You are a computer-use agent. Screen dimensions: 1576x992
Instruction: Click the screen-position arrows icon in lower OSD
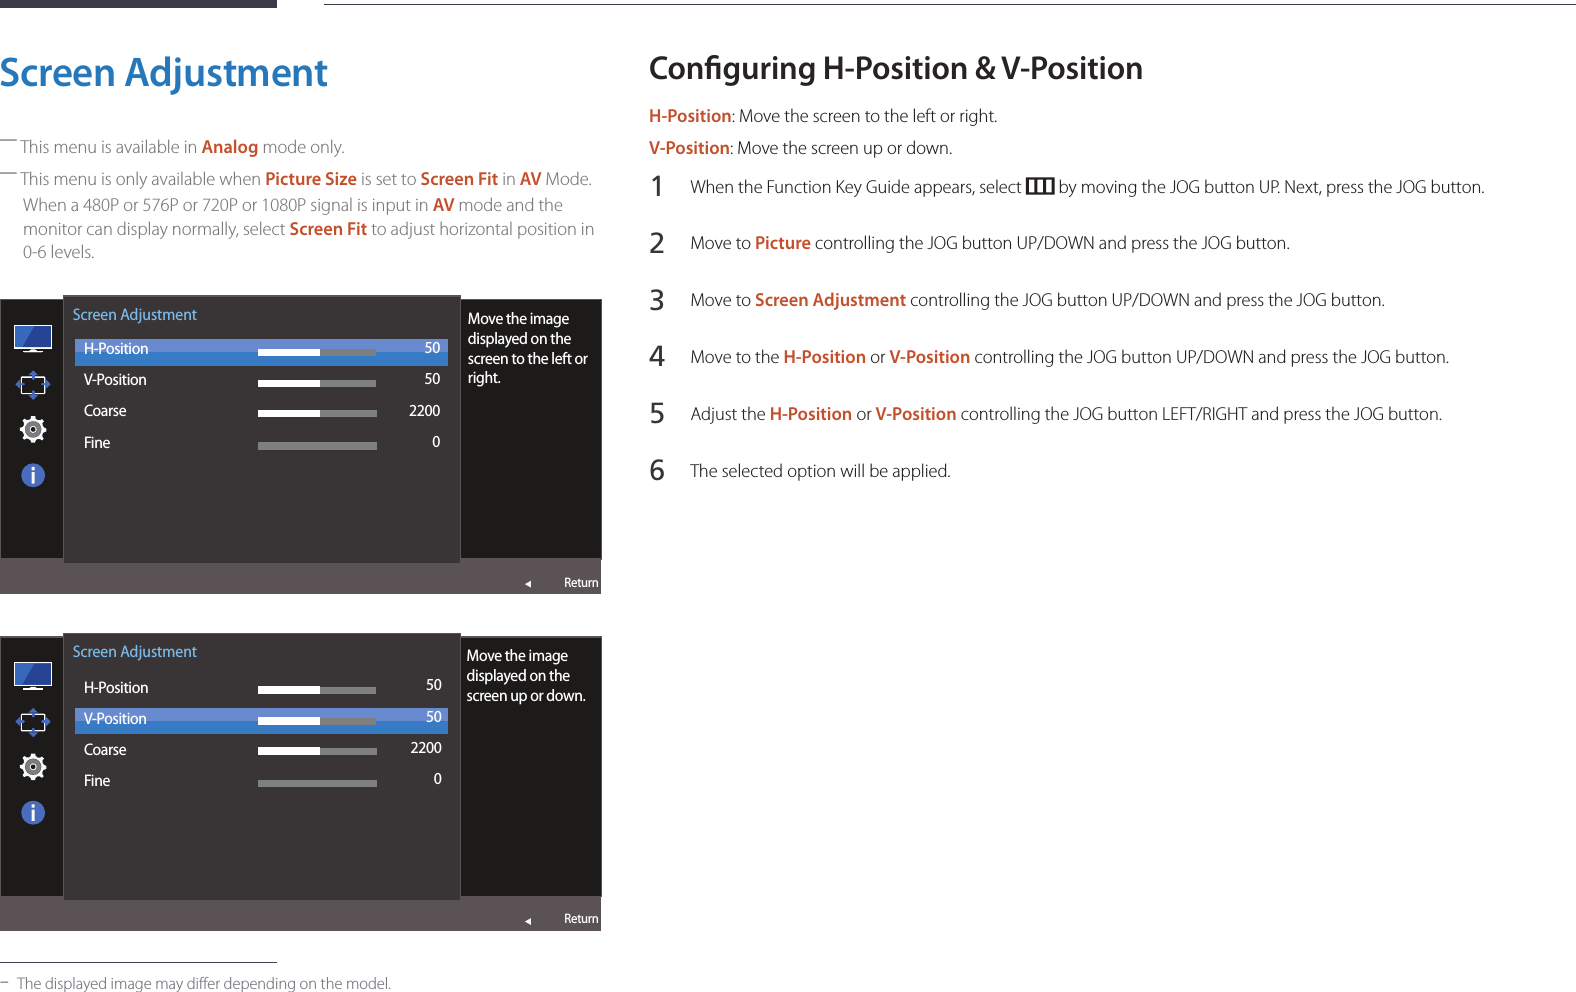point(33,721)
